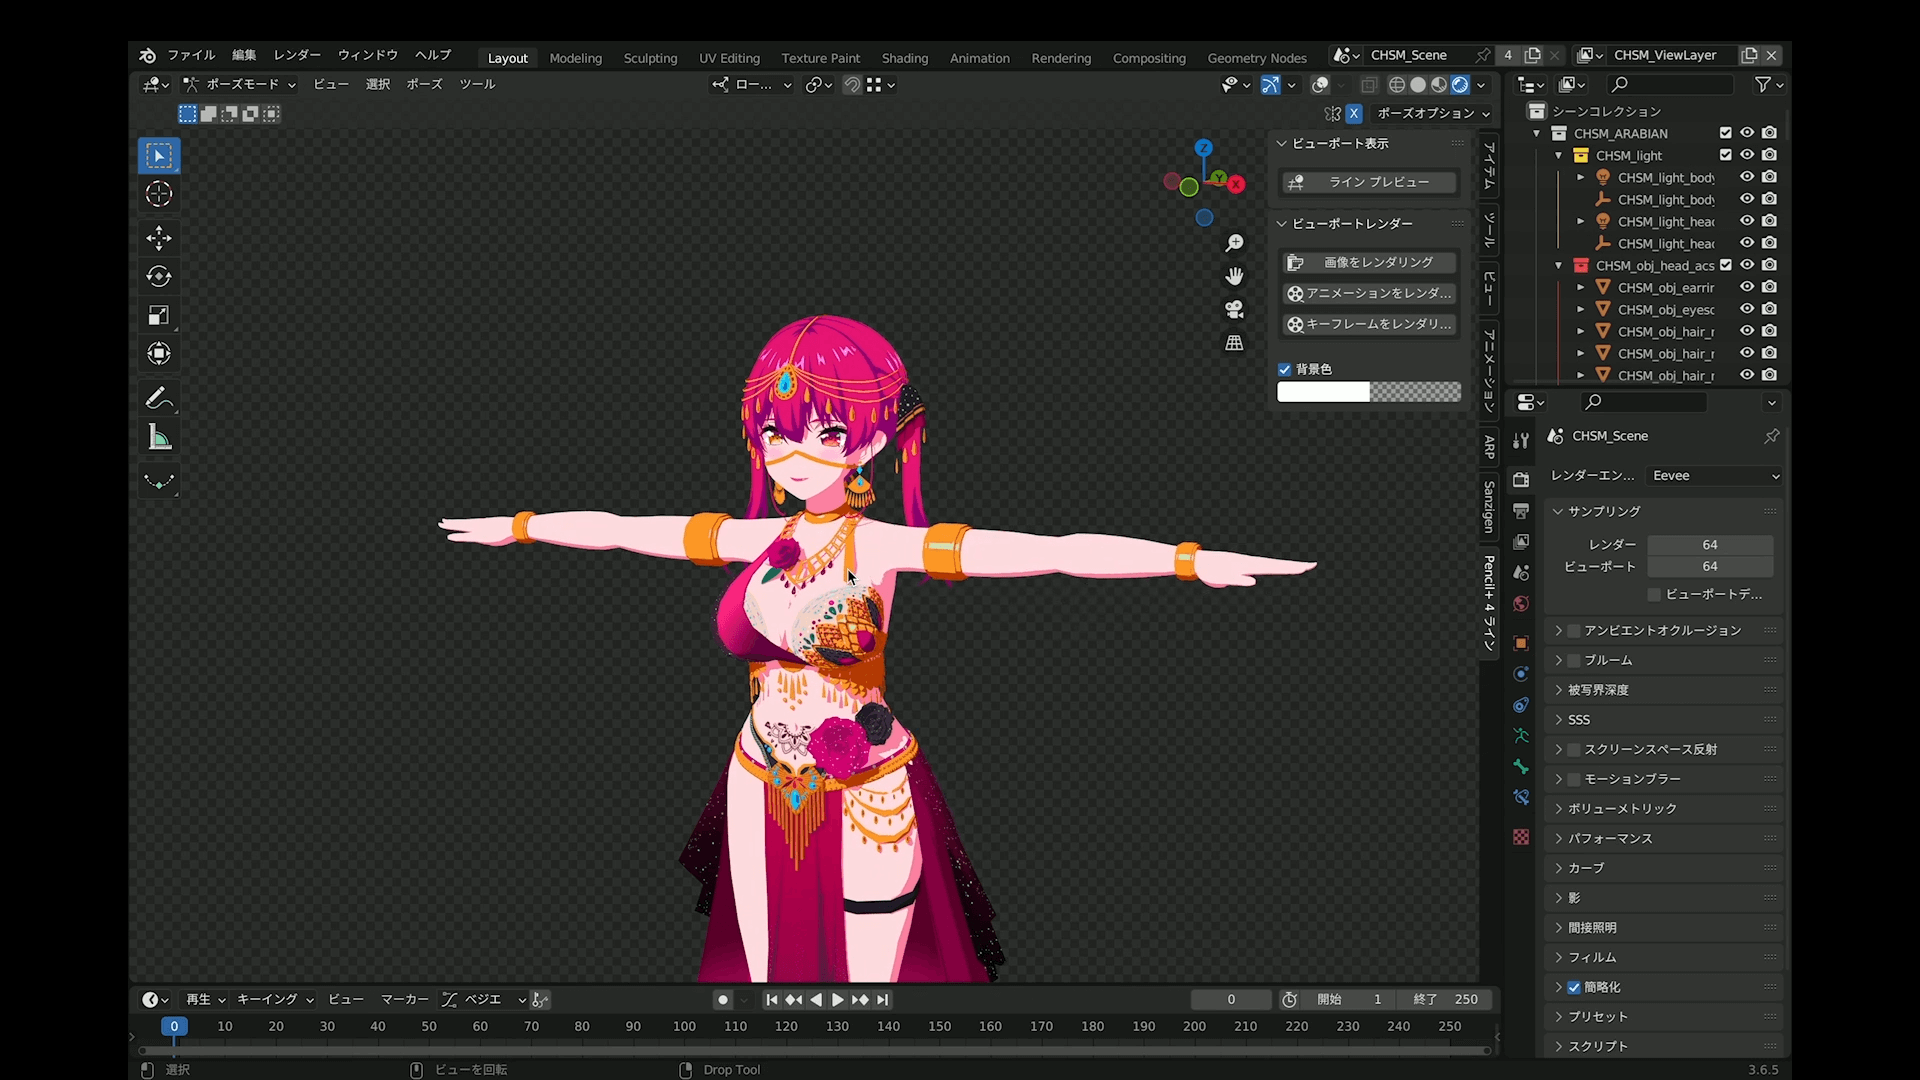
Task: Toggle the 簡略化 checkbox
Action: 1574,987
